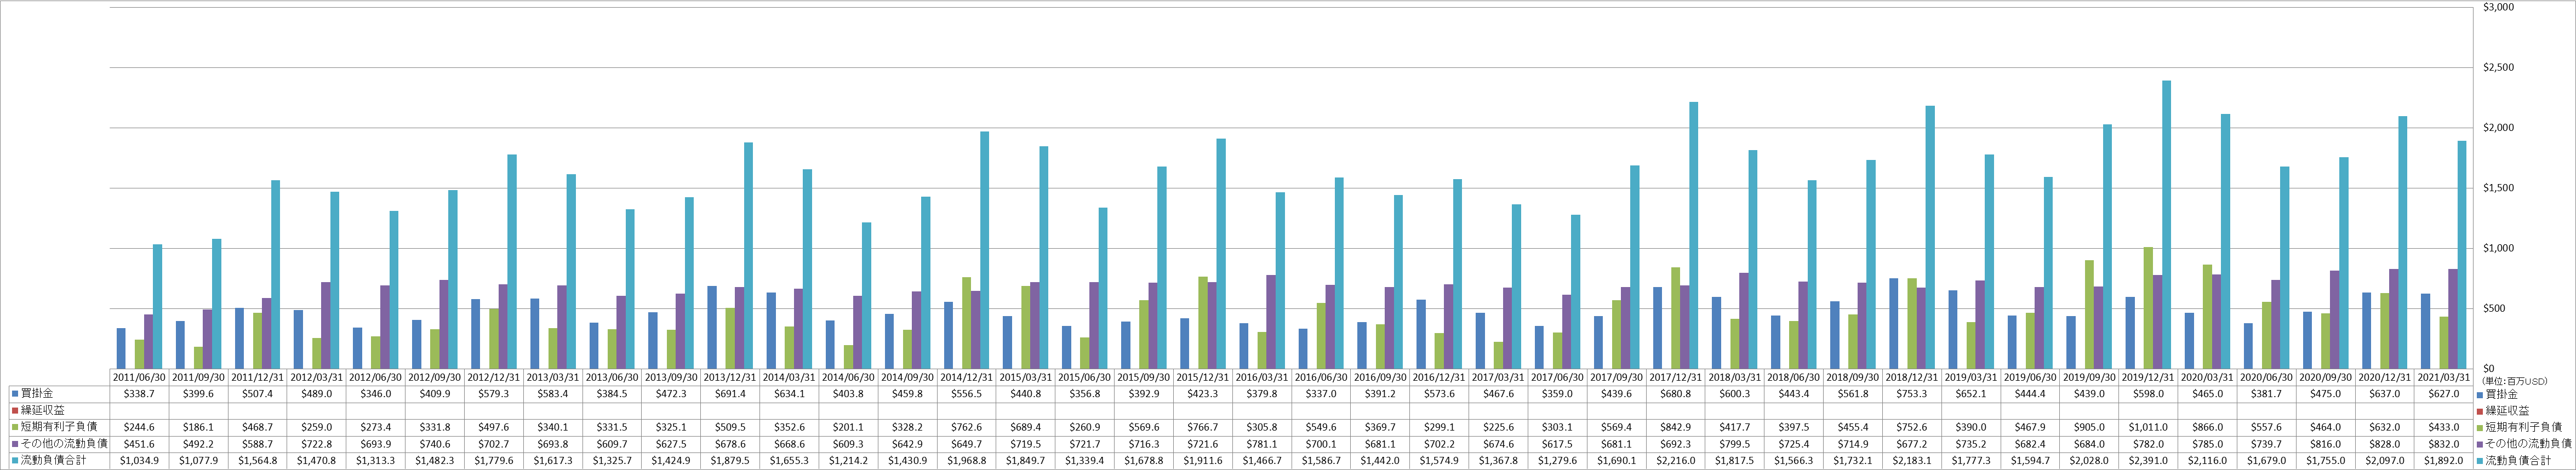Click the $225.6 cell
Screen dimensions: 2576x470
(x=1497, y=428)
